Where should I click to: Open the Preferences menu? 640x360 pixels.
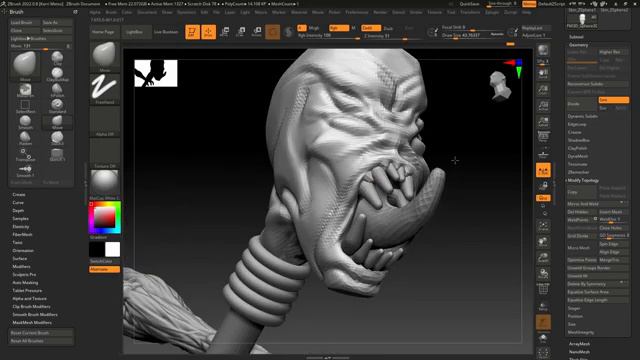click(x=357, y=12)
